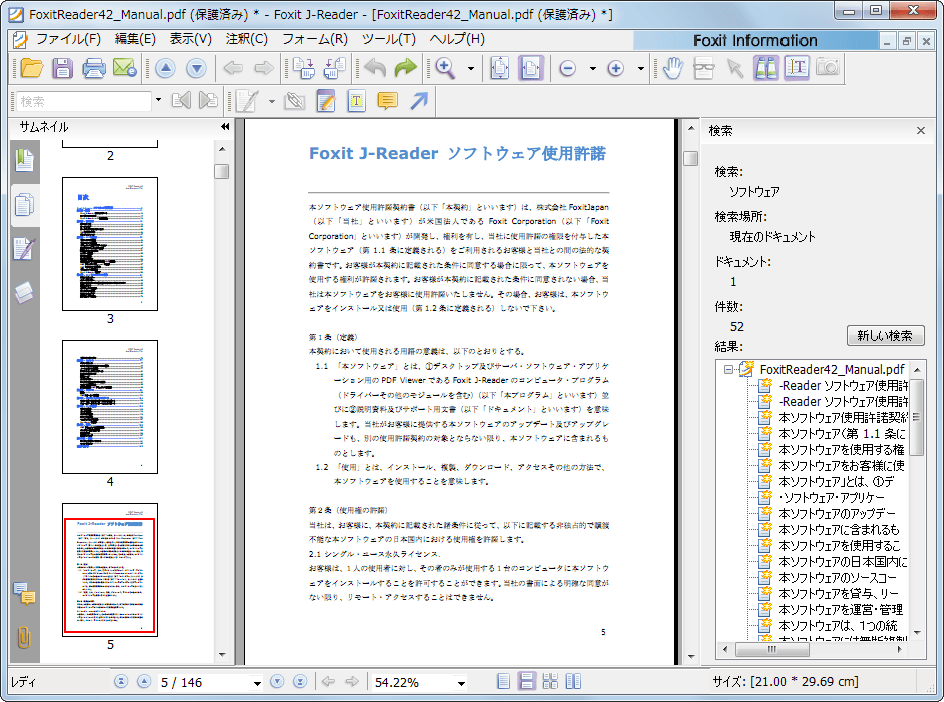Click the Save floppy disk icon
Screen dimensions: 944x702
pos(63,68)
